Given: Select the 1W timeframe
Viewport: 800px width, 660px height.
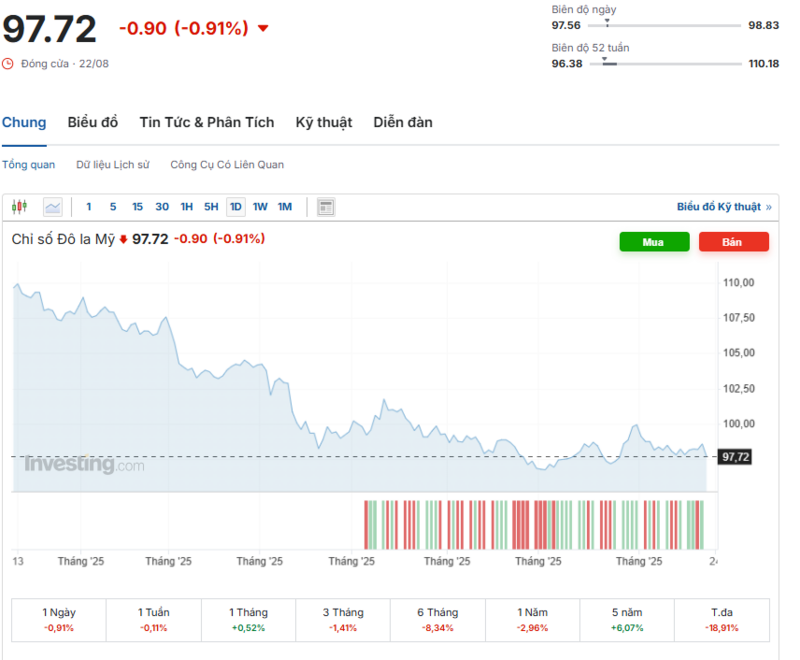Looking at the screenshot, I should tap(259, 206).
